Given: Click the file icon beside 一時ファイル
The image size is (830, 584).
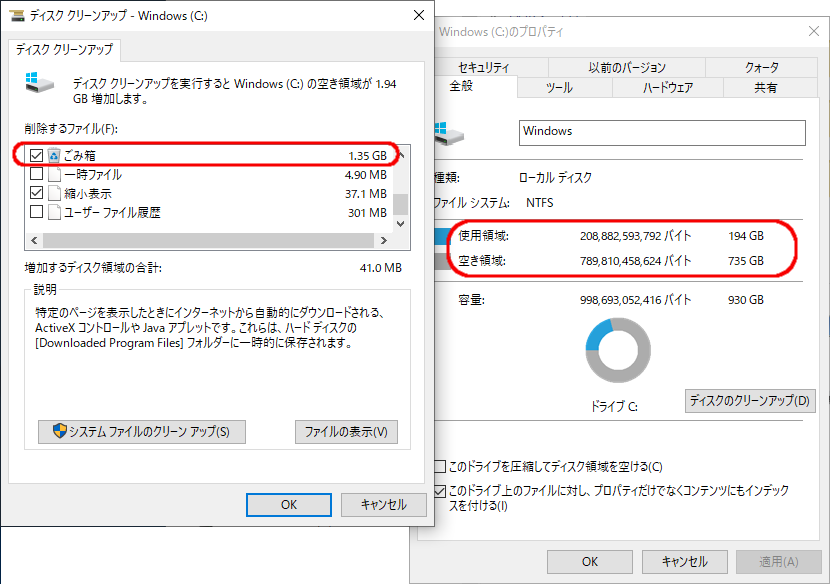Looking at the screenshot, I should (54, 175).
